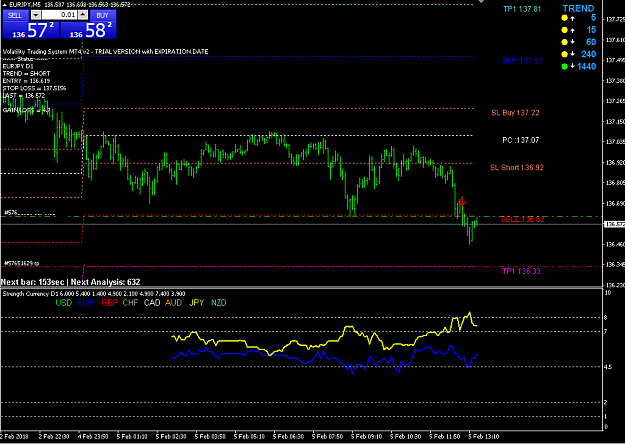The width and height of the screenshot is (625, 444).
Task: Click the red down sell signal arrow
Action: 462,201
